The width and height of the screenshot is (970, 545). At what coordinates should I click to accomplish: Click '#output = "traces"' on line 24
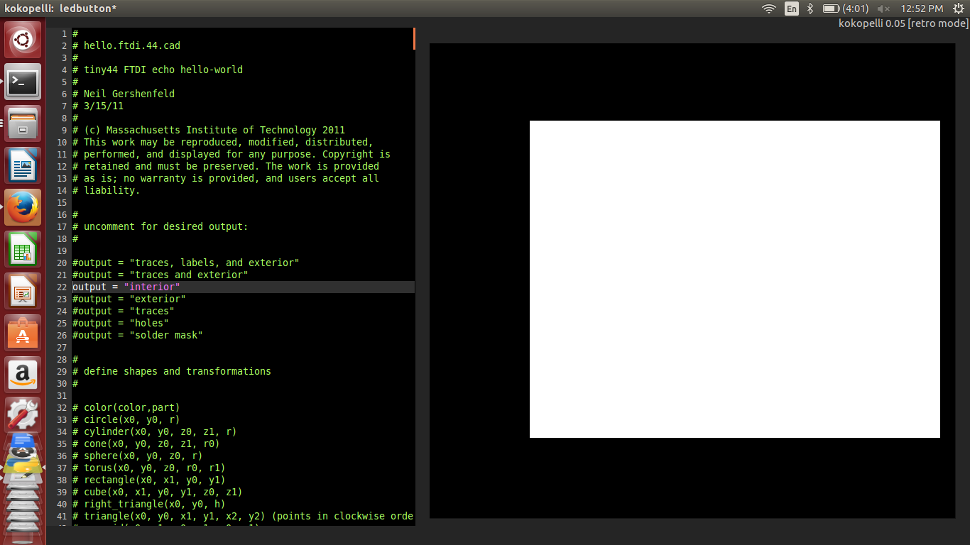(123, 311)
